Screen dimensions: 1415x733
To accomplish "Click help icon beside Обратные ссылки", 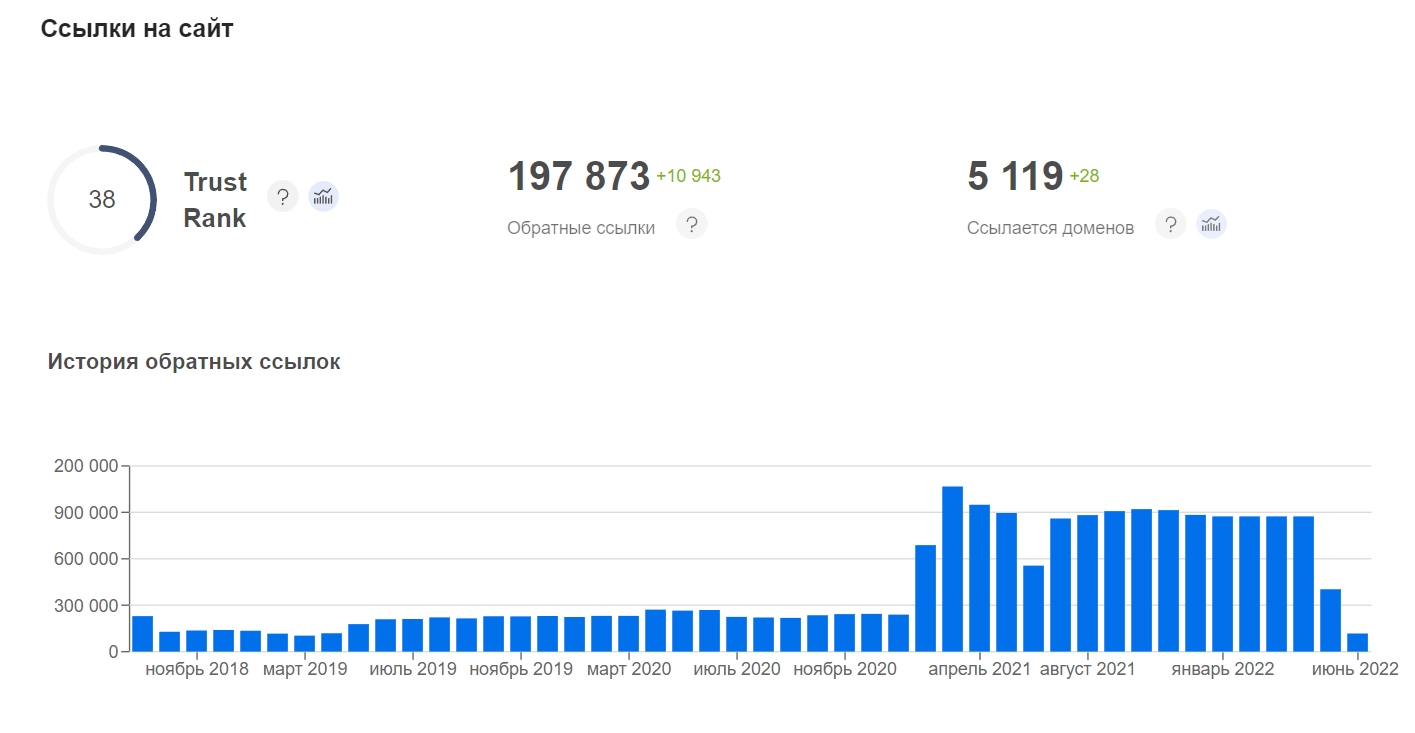I will pyautogui.click(x=691, y=225).
